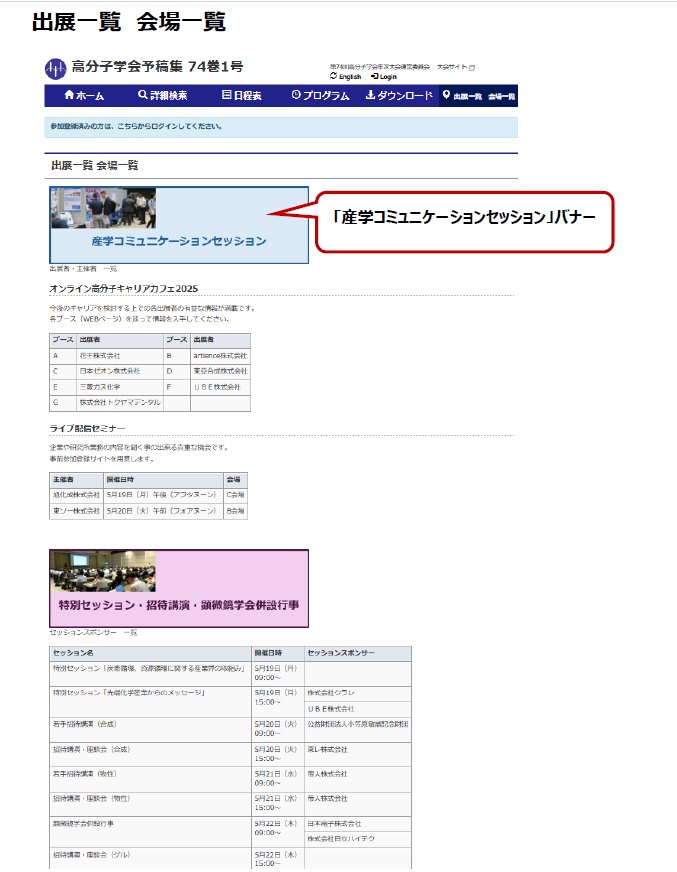
Task: Select booth B exhibitor artience株式会社
Action: [220, 355]
